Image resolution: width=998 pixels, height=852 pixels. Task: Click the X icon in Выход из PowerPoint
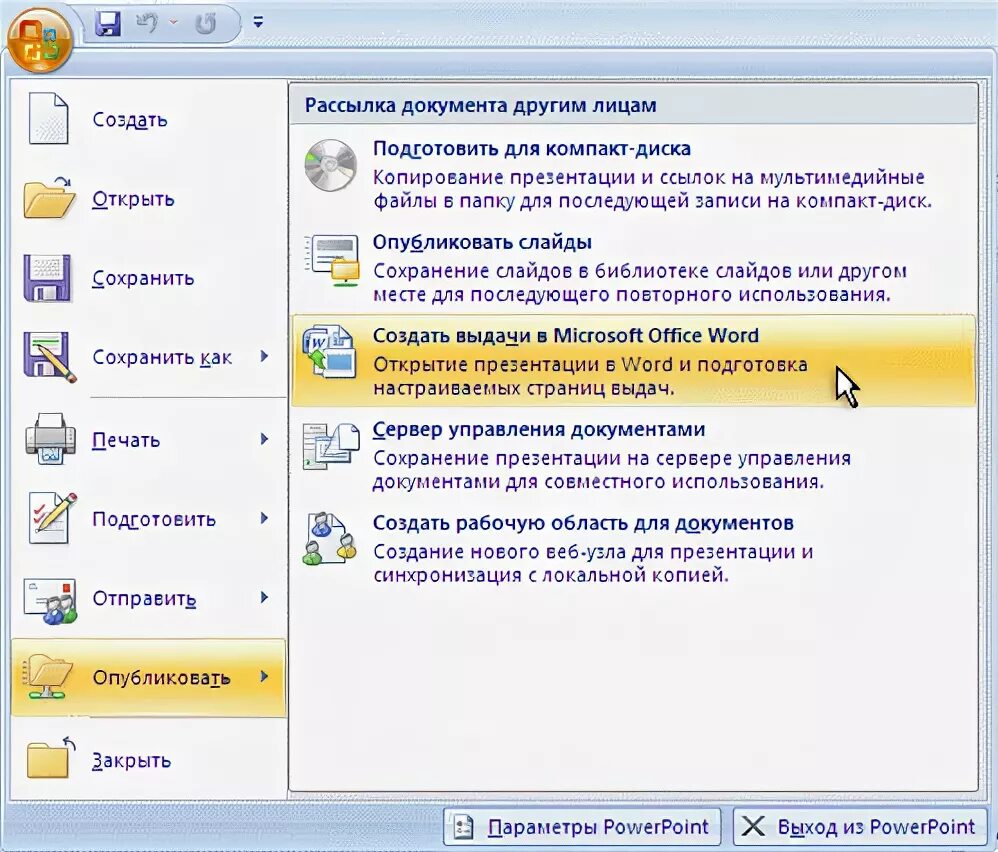(x=753, y=827)
